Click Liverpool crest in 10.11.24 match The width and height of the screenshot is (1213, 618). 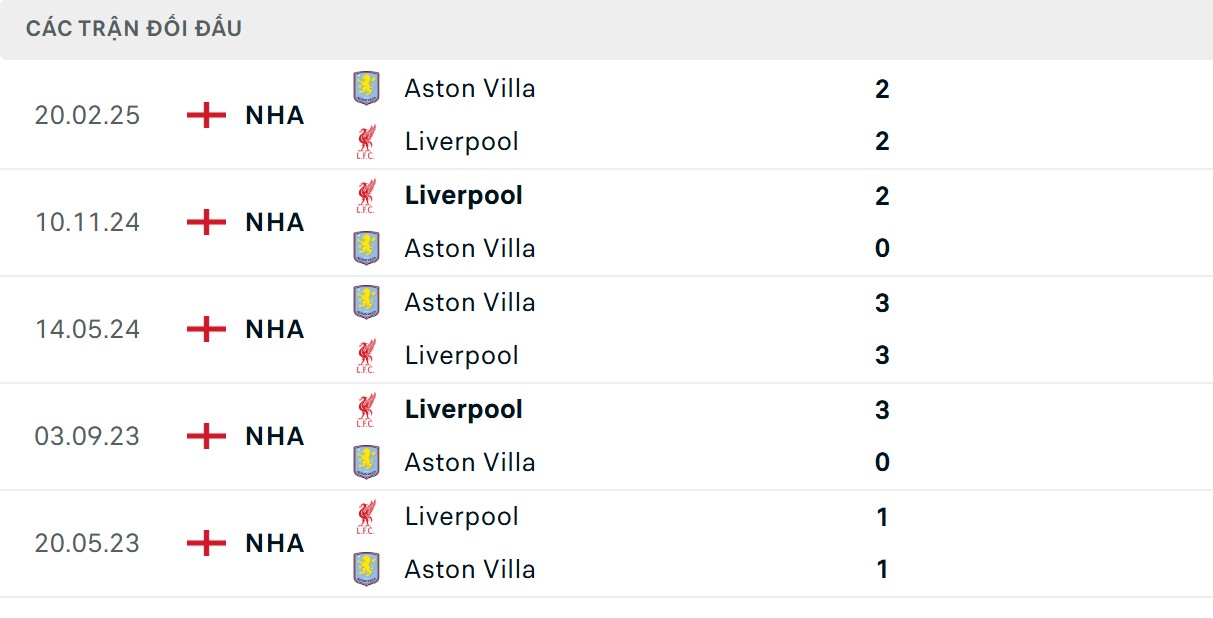[x=366, y=195]
